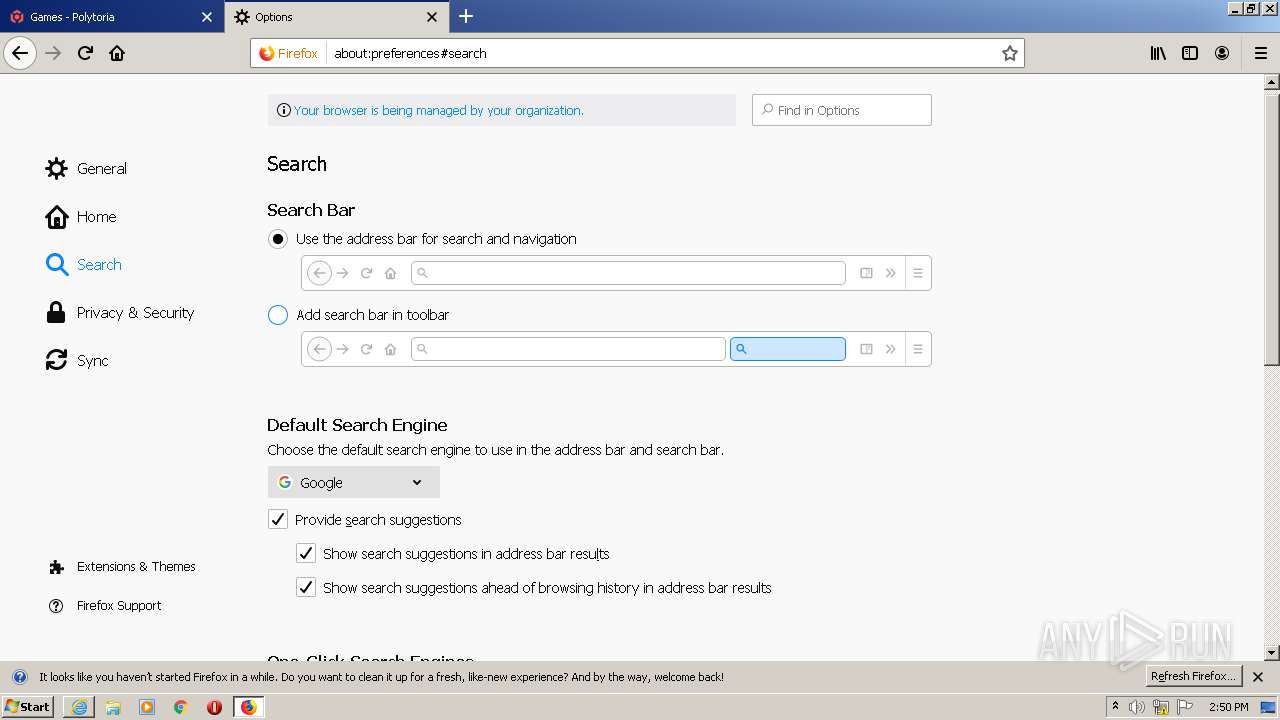Click the Action Center flag tray icon

coord(1185,707)
